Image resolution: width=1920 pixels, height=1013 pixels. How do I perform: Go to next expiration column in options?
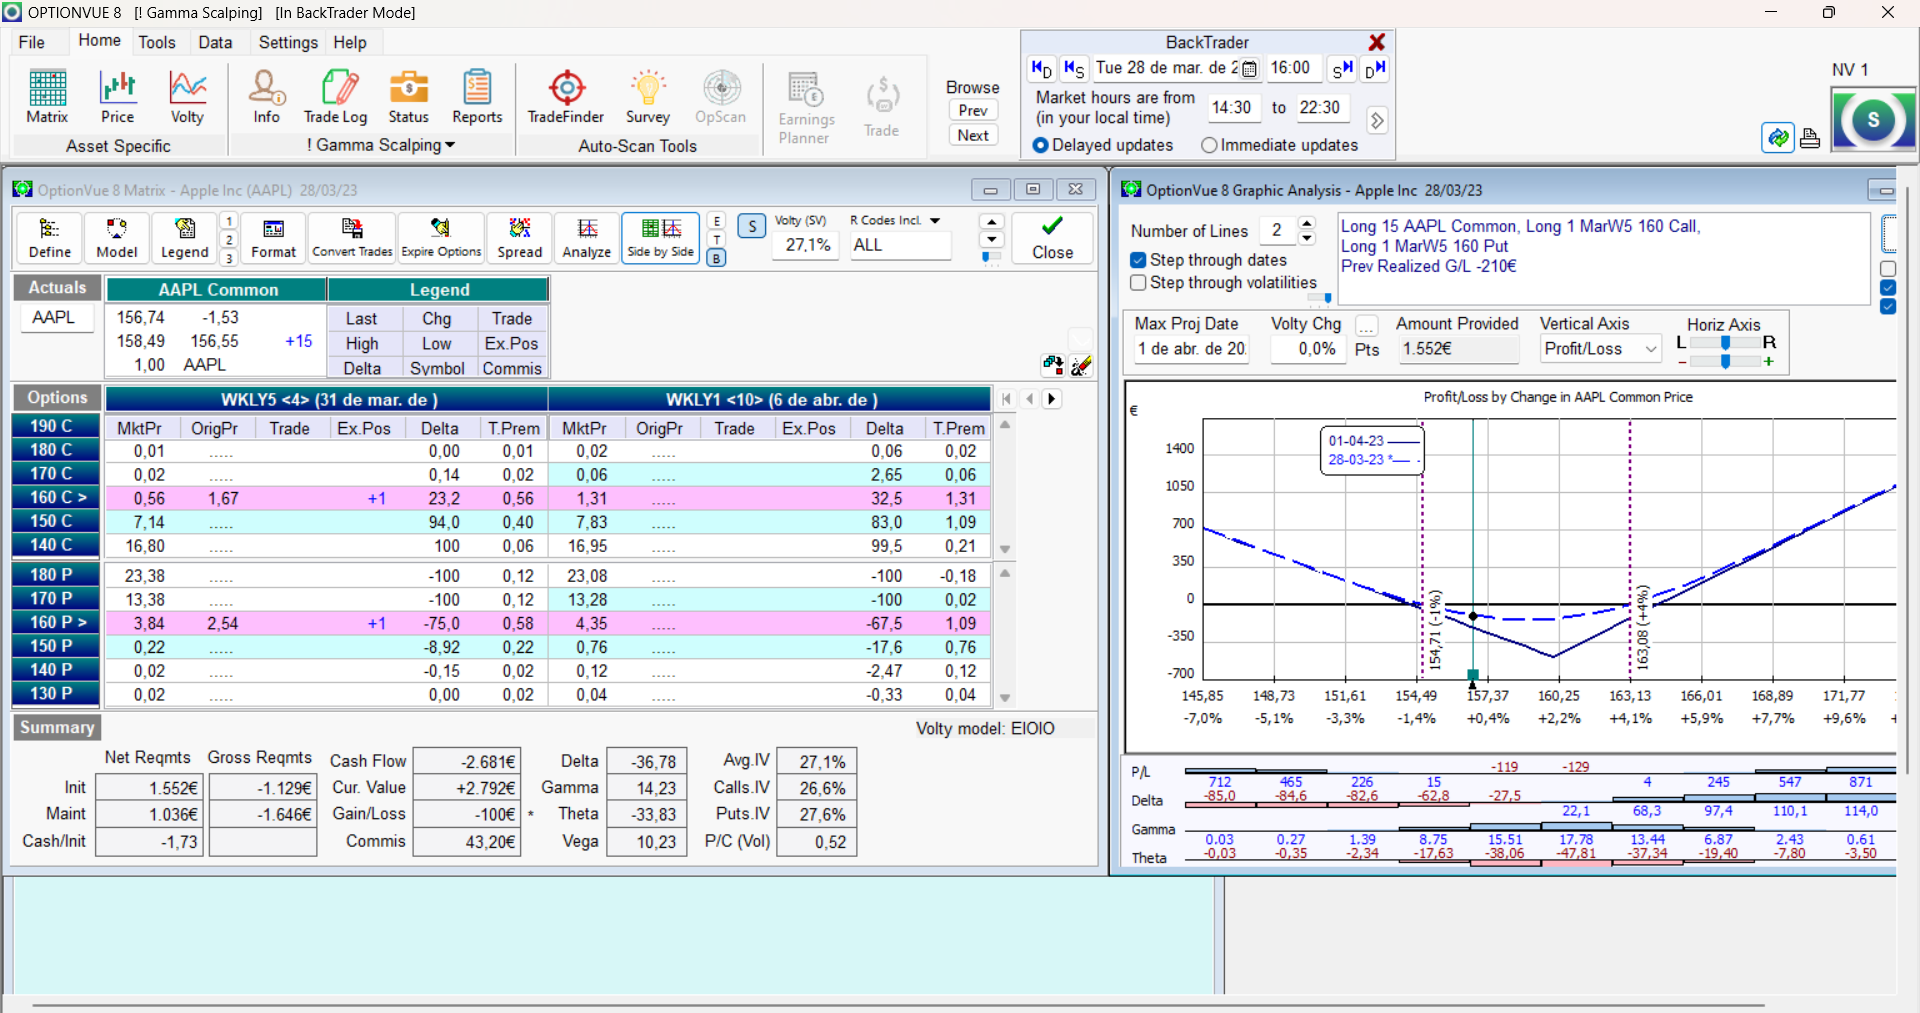click(x=1051, y=398)
